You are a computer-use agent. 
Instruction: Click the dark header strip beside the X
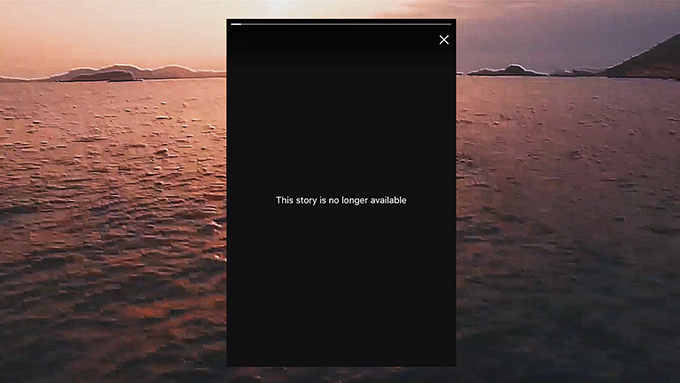point(330,46)
